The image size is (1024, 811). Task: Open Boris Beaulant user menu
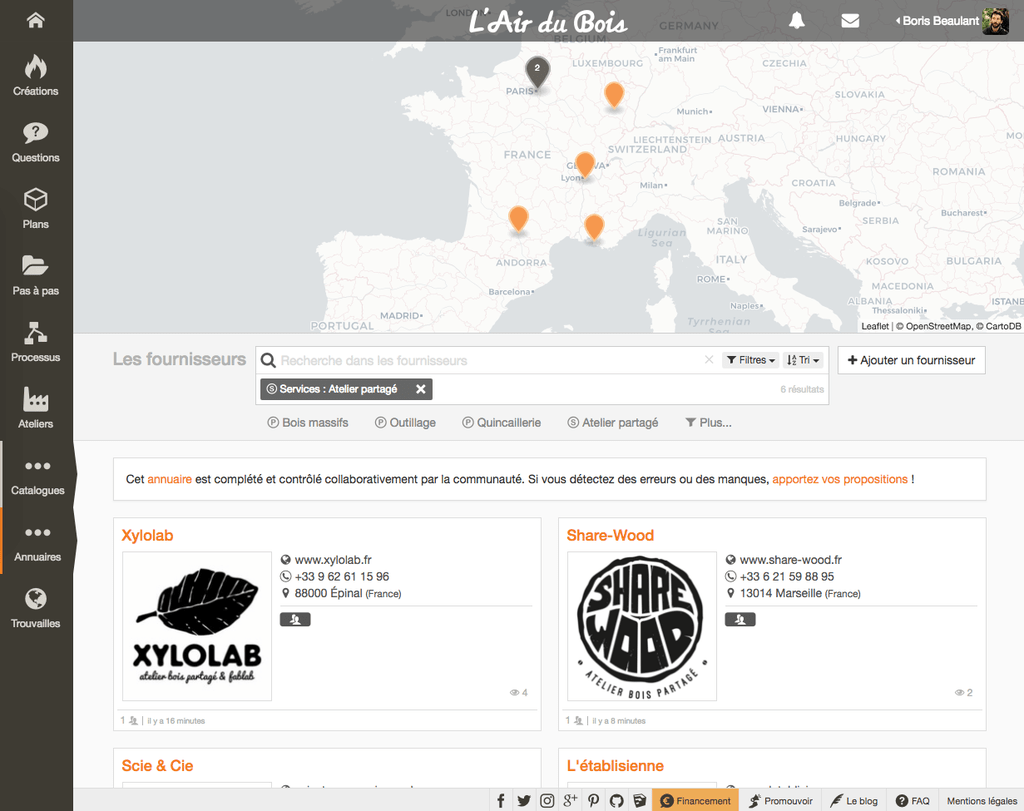click(x=952, y=21)
